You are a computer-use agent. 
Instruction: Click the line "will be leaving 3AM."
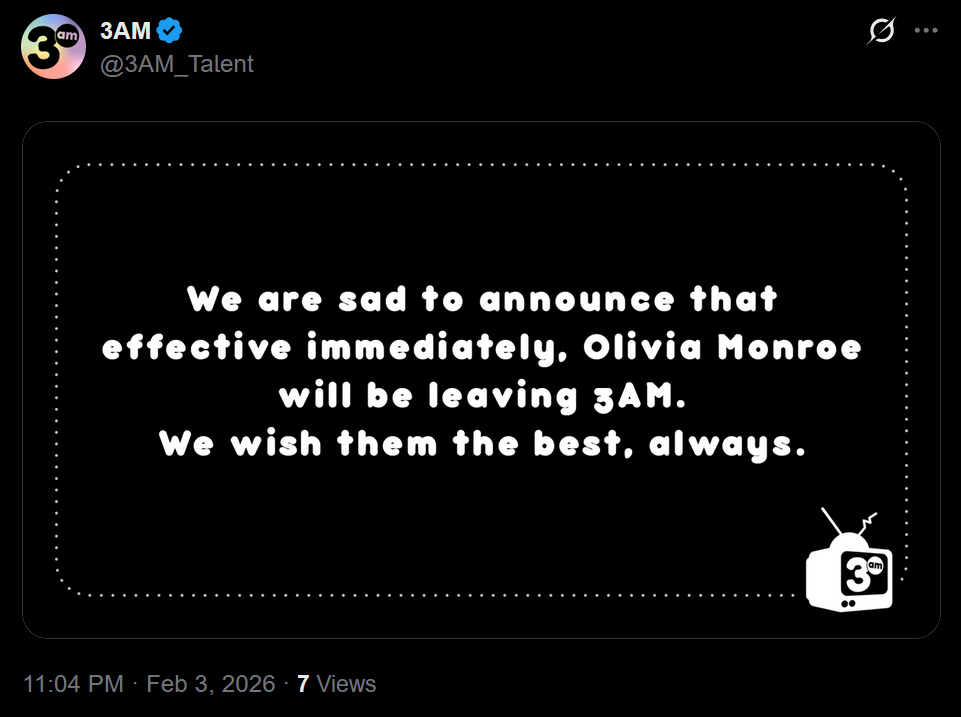point(482,396)
